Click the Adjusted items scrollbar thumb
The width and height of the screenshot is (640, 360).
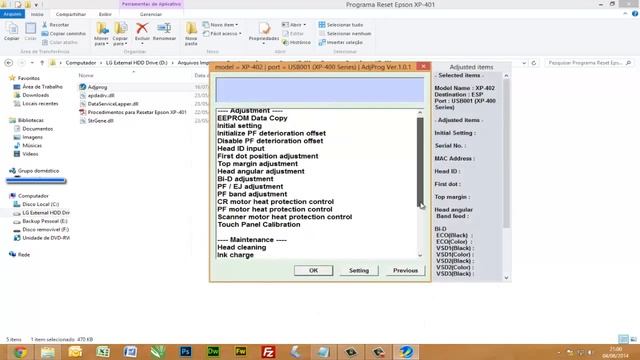coord(506,153)
